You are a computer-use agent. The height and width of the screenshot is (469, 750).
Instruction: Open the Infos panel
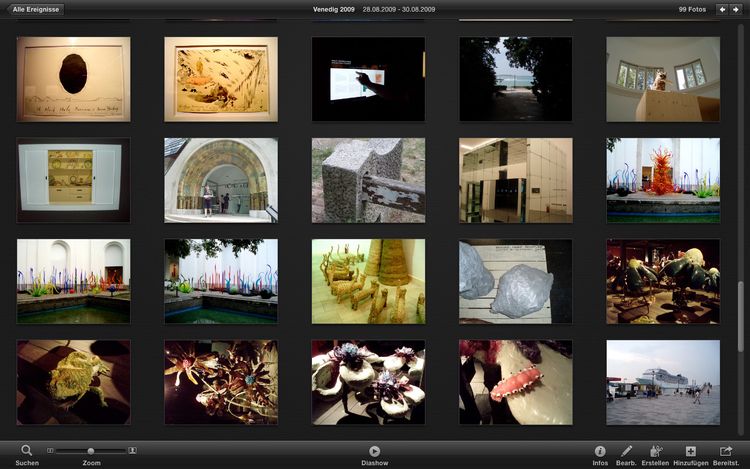click(600, 451)
